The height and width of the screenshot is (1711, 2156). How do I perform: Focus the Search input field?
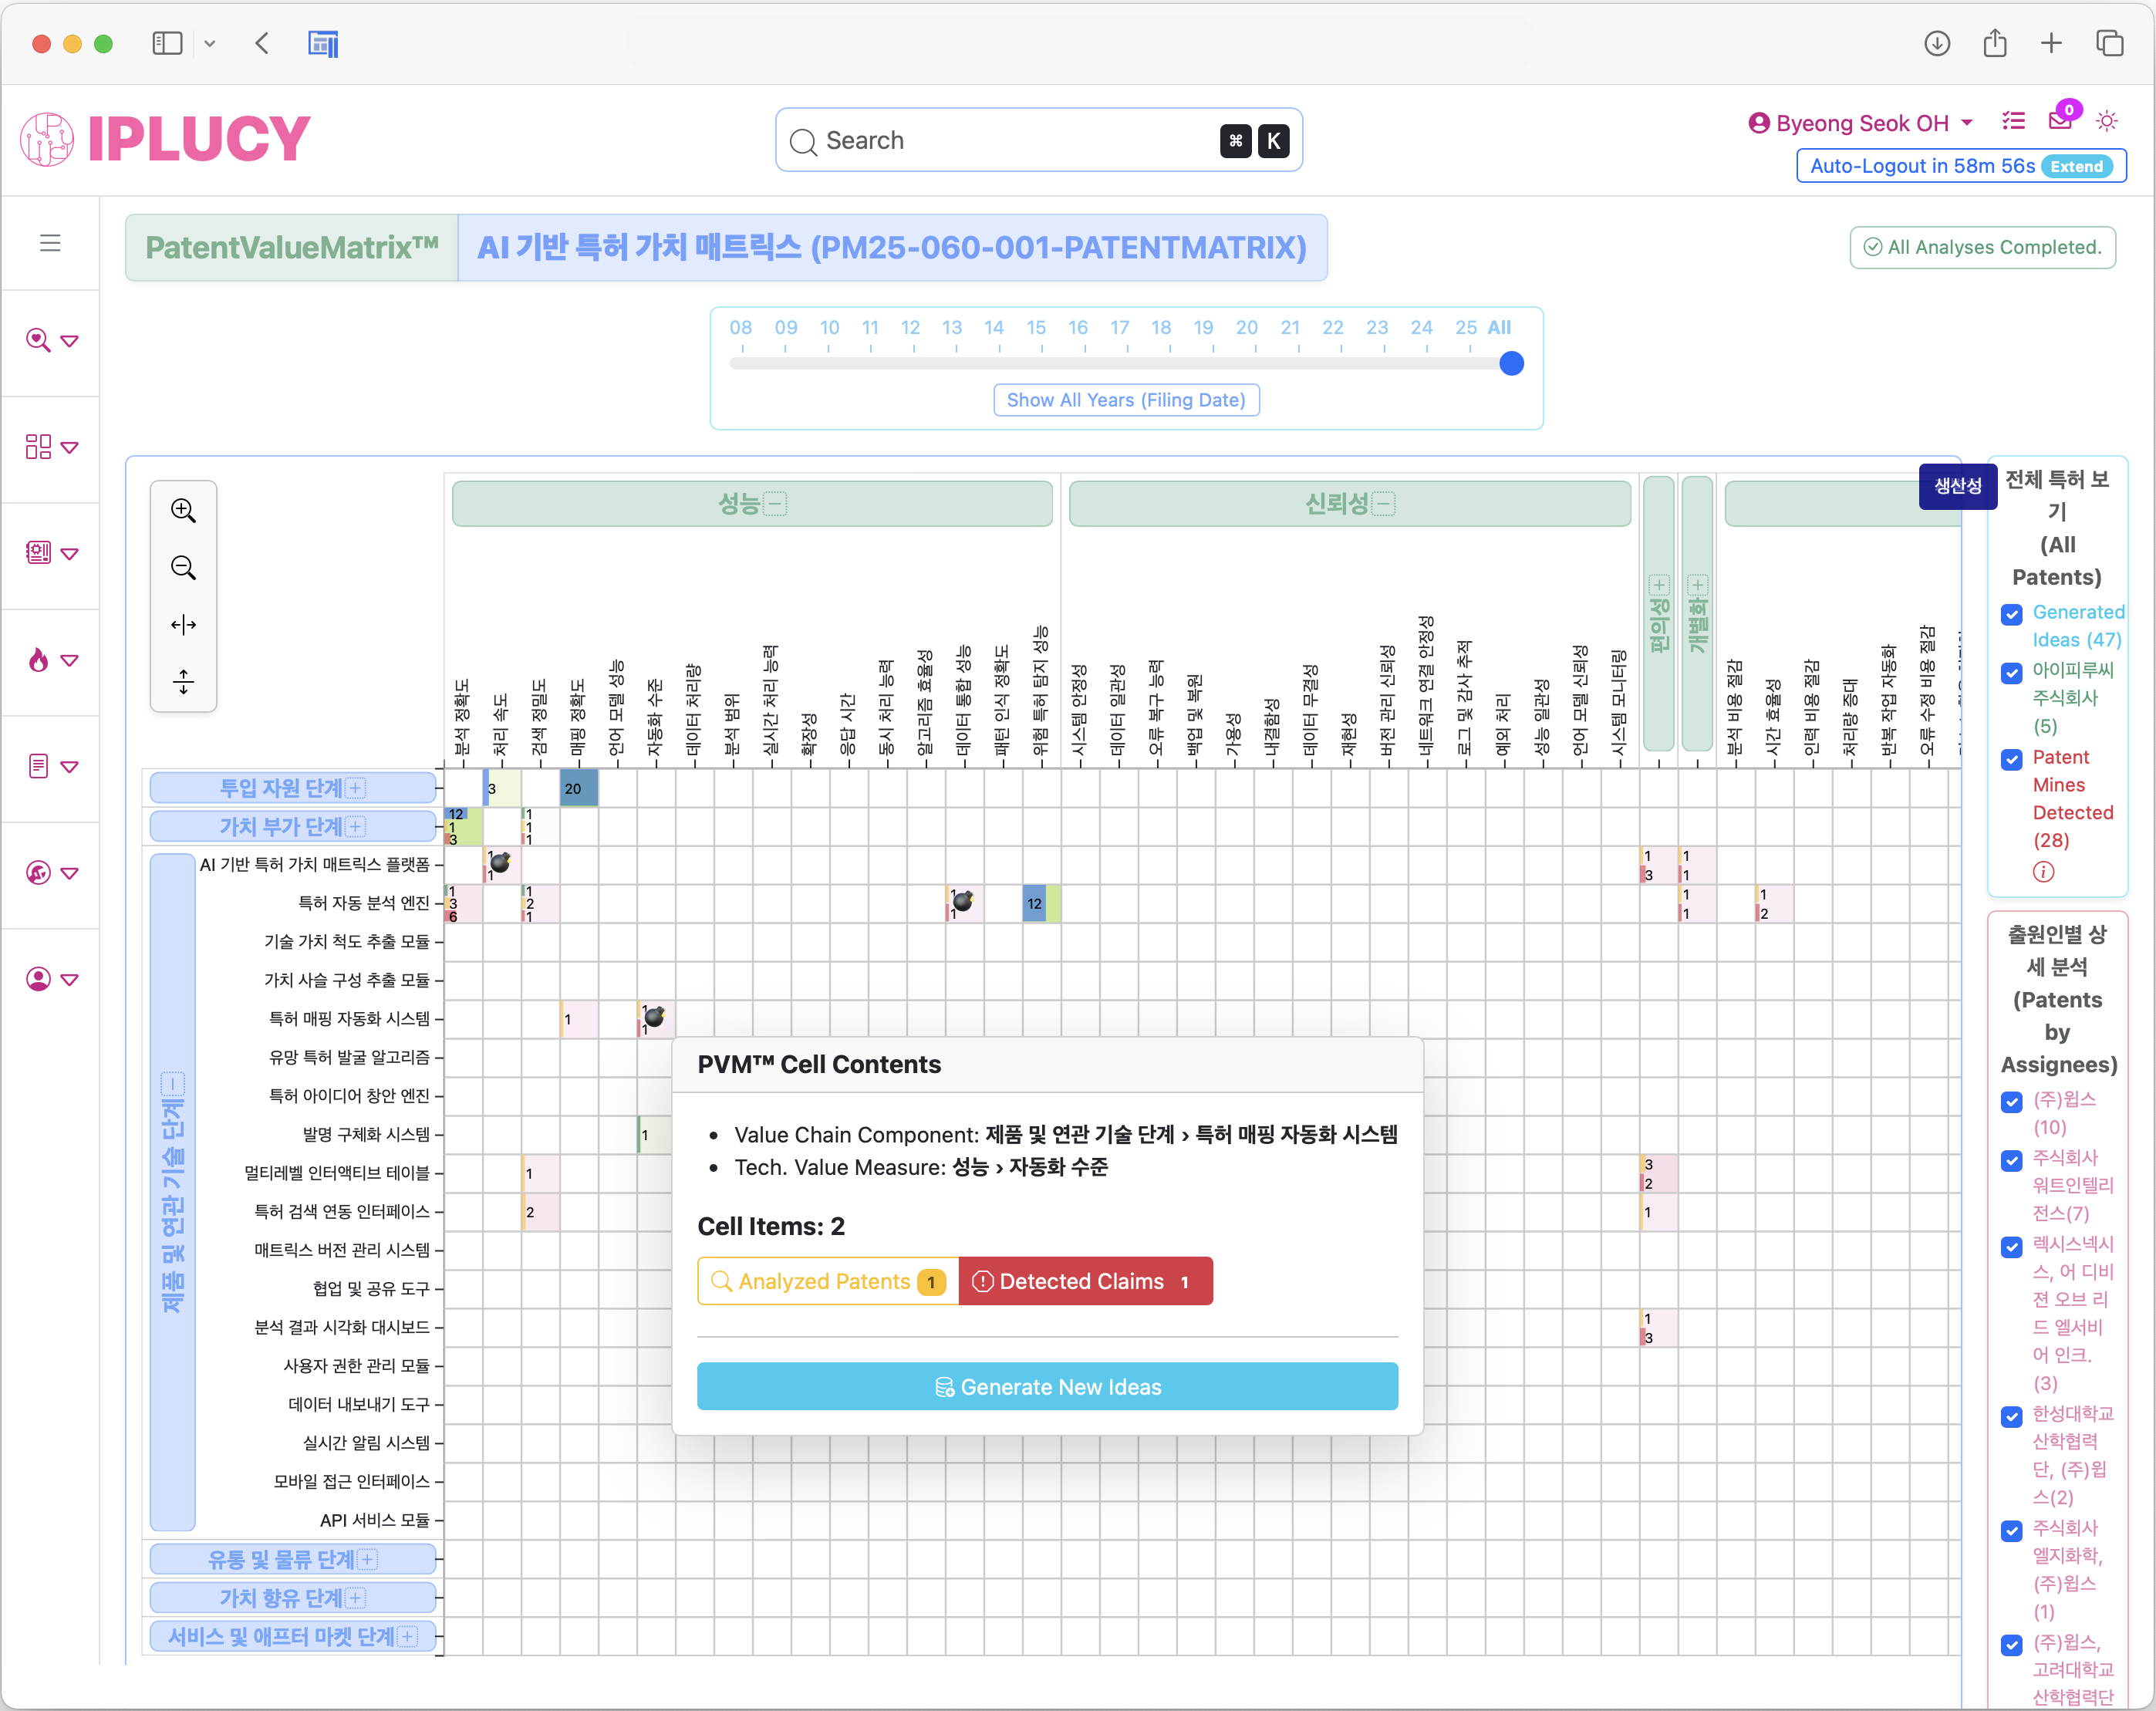(1038, 140)
